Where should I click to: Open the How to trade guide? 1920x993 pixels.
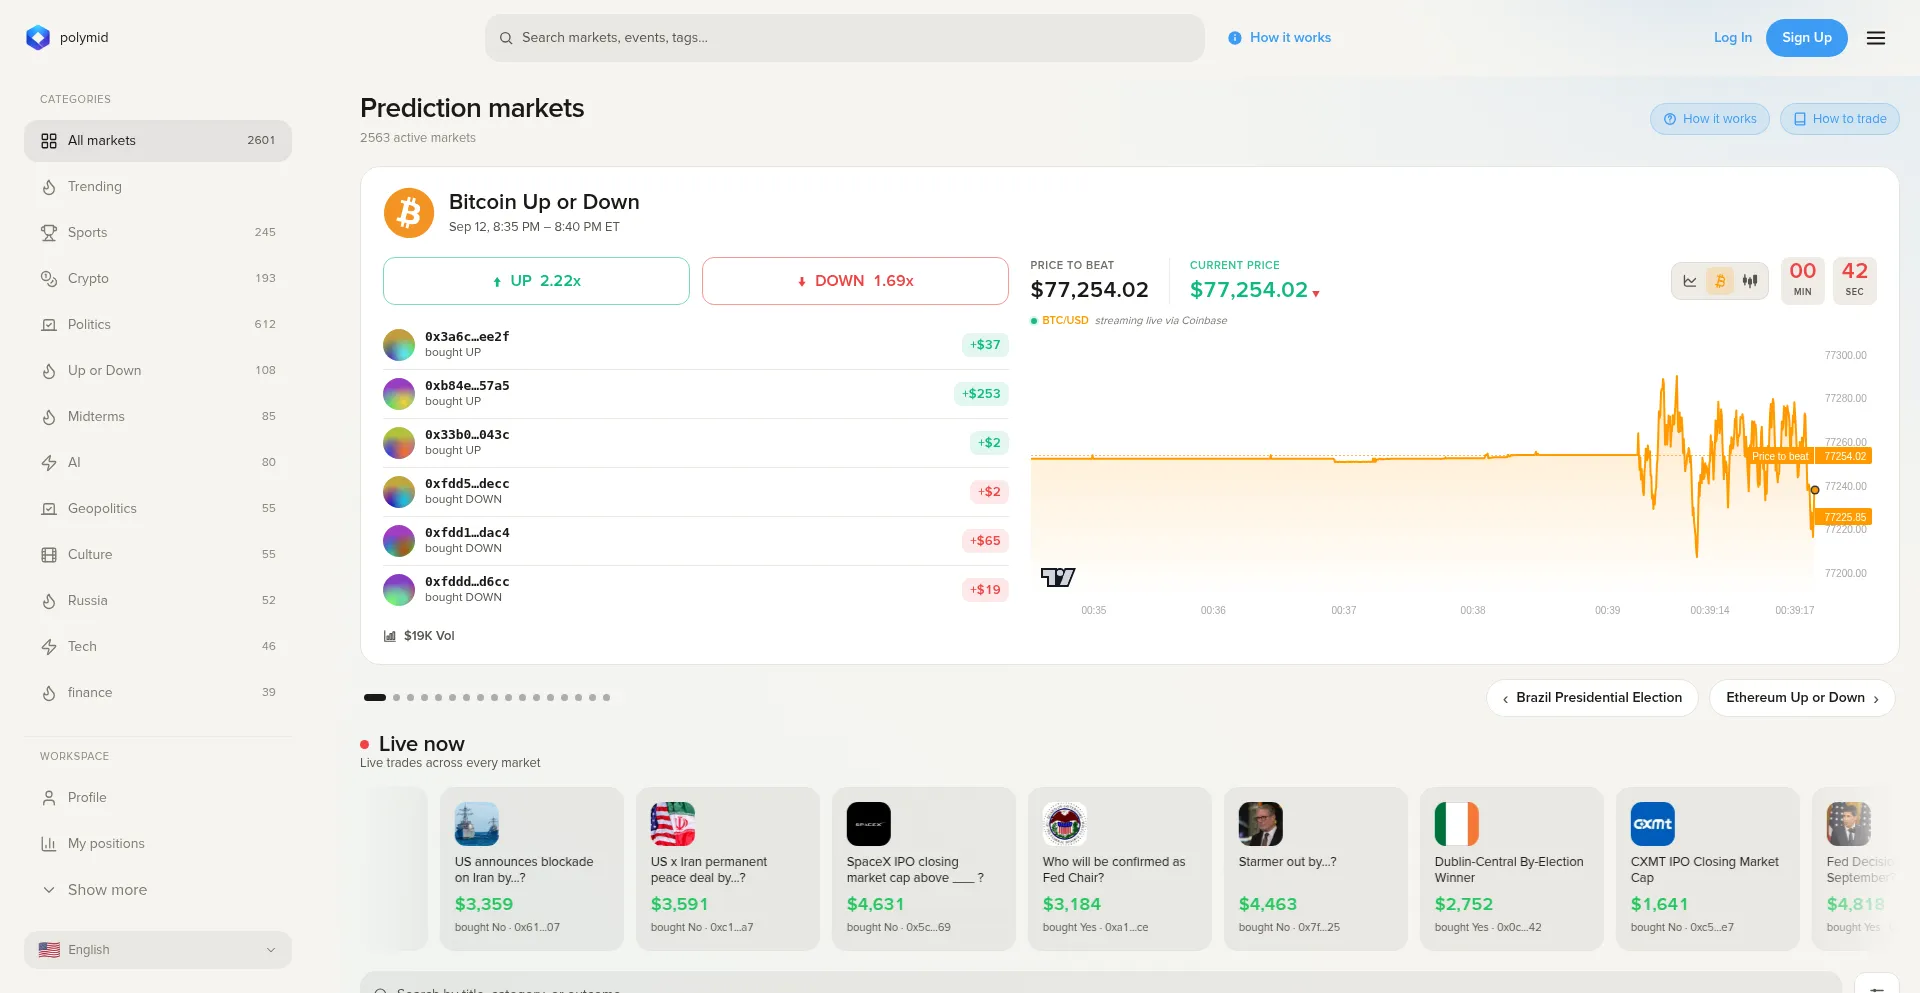coord(1840,119)
